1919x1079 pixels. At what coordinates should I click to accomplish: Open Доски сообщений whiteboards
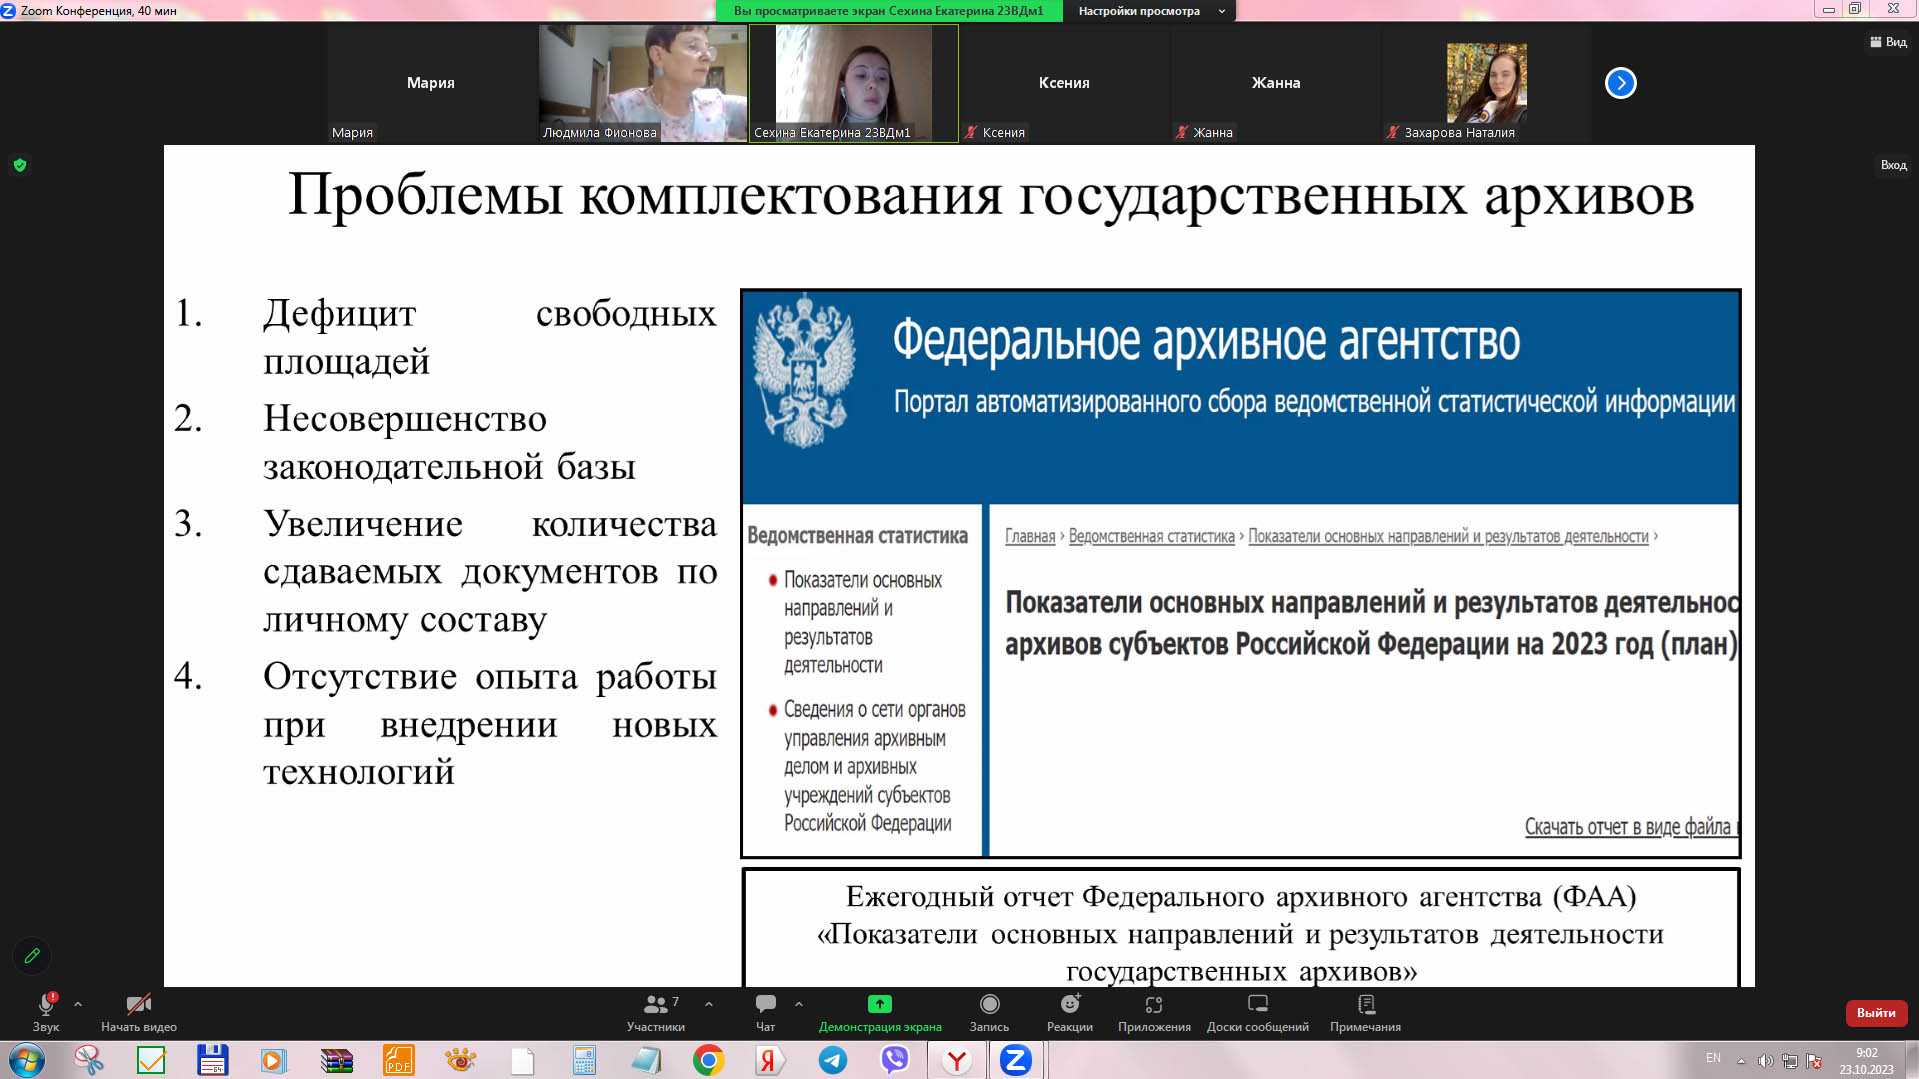(1257, 1011)
